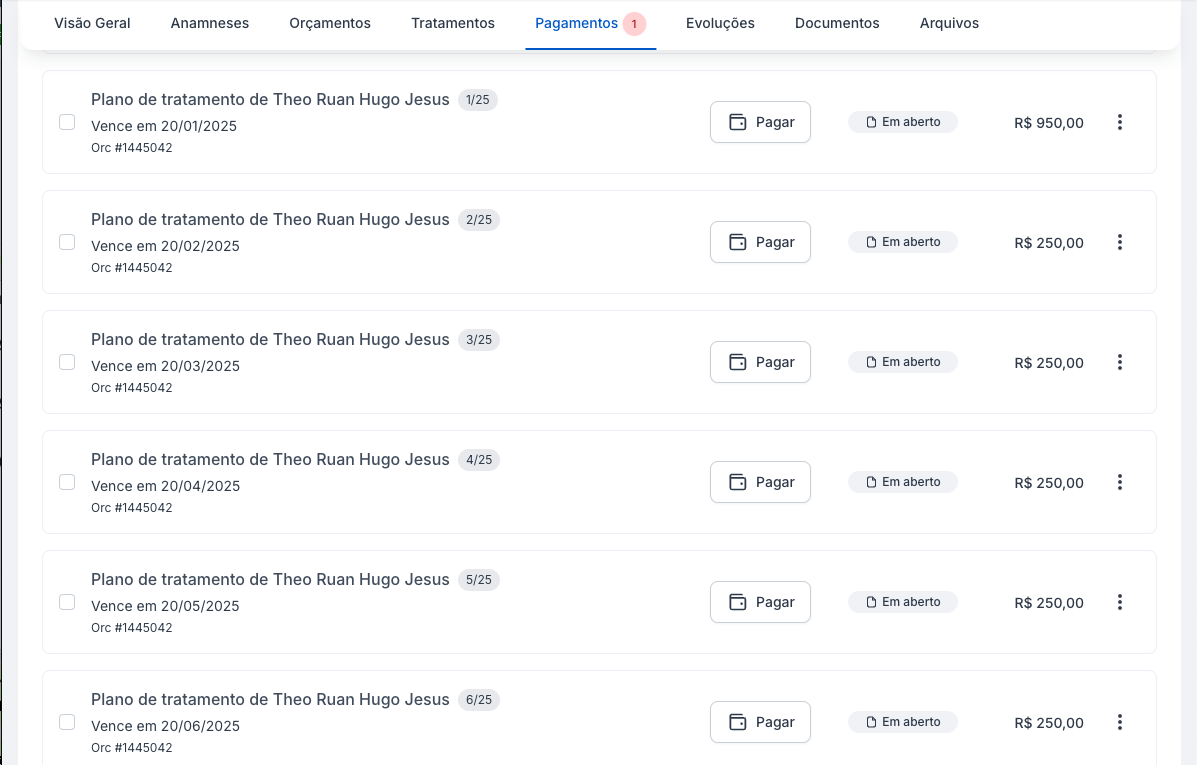
Task: Click wallet icon on installment 1/25 Pagar
Action: (738, 122)
